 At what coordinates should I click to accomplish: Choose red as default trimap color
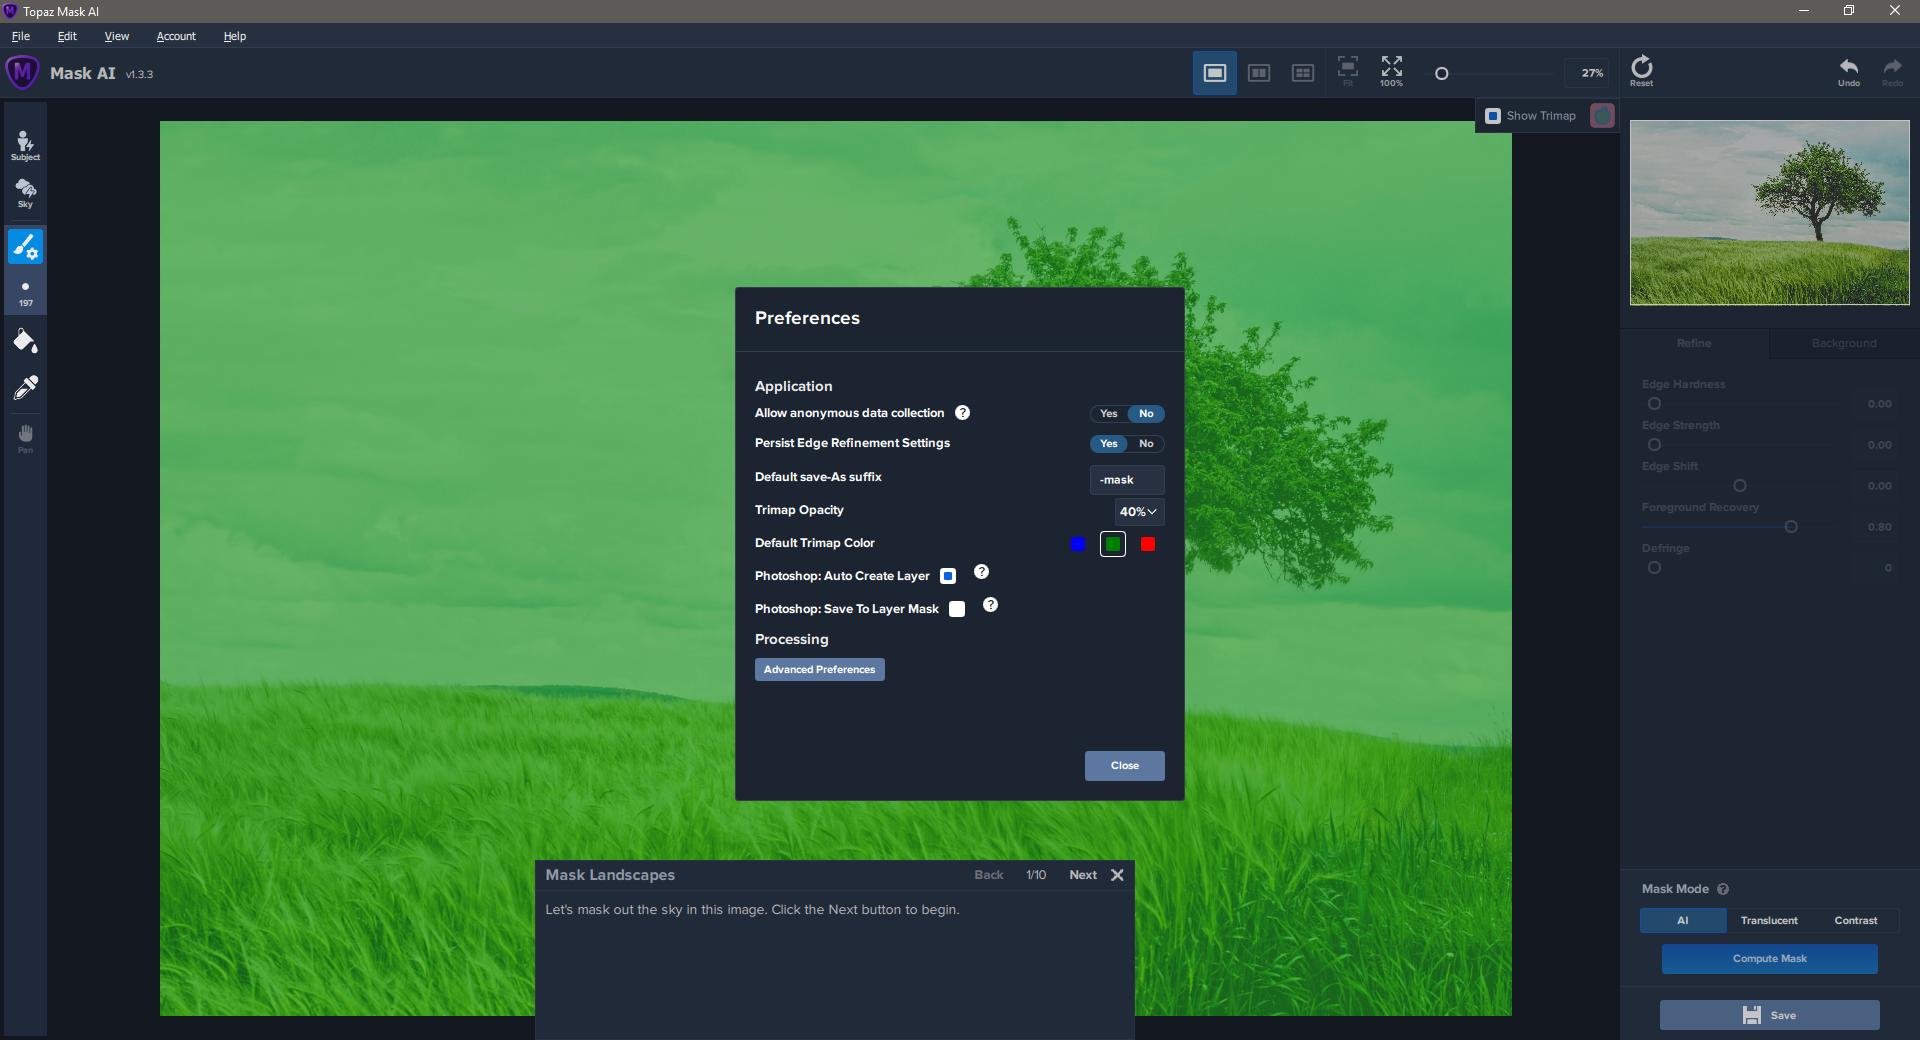pyautogui.click(x=1148, y=544)
